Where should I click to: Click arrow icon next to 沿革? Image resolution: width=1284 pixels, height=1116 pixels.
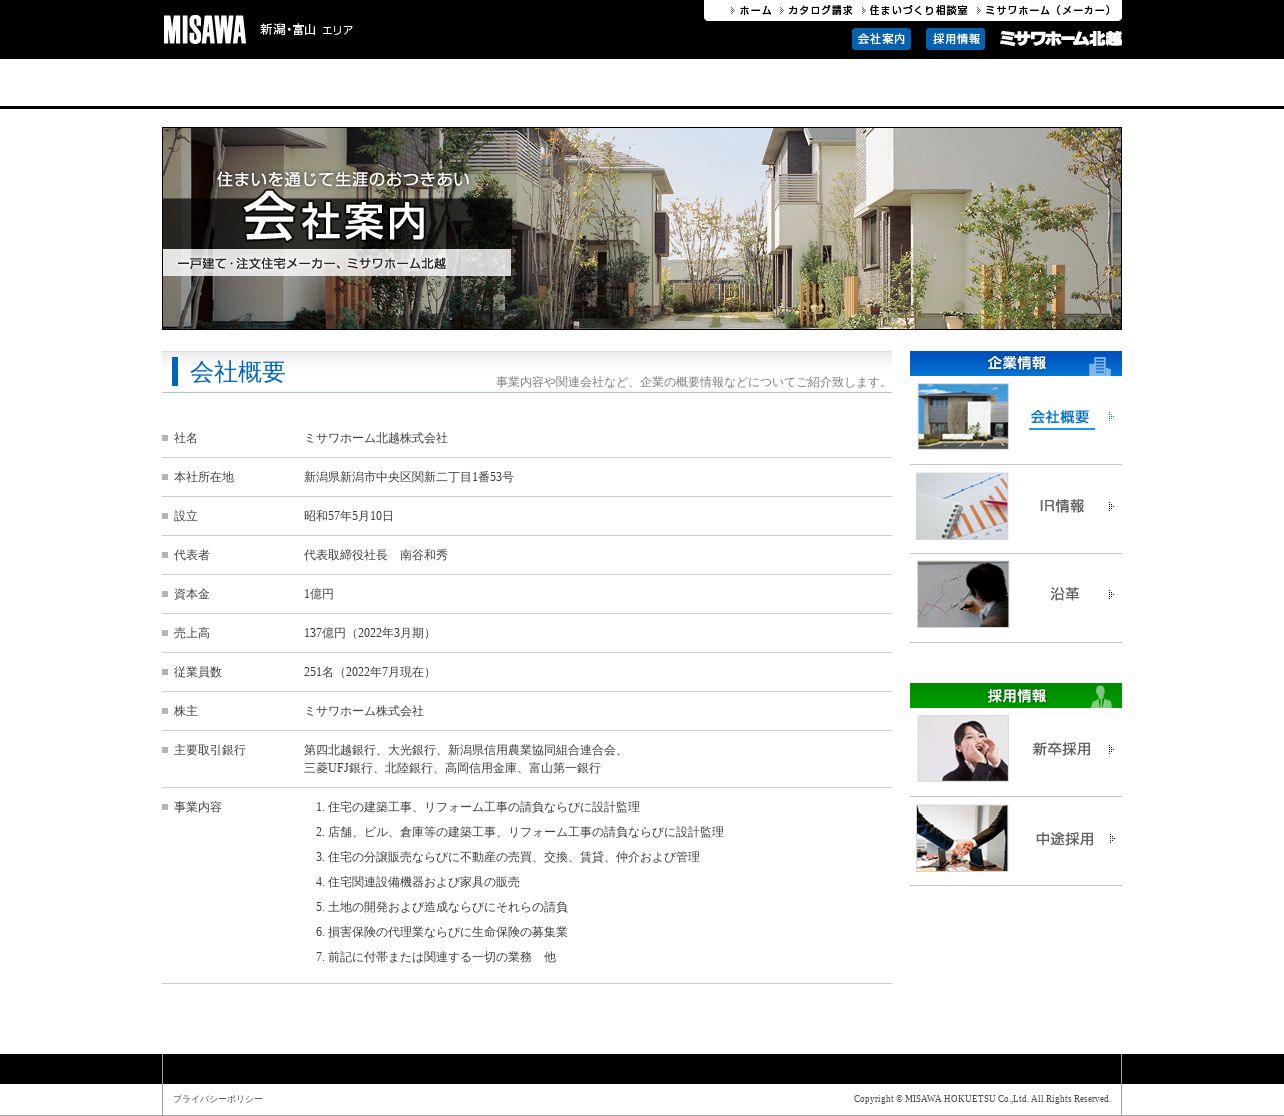1110,595
